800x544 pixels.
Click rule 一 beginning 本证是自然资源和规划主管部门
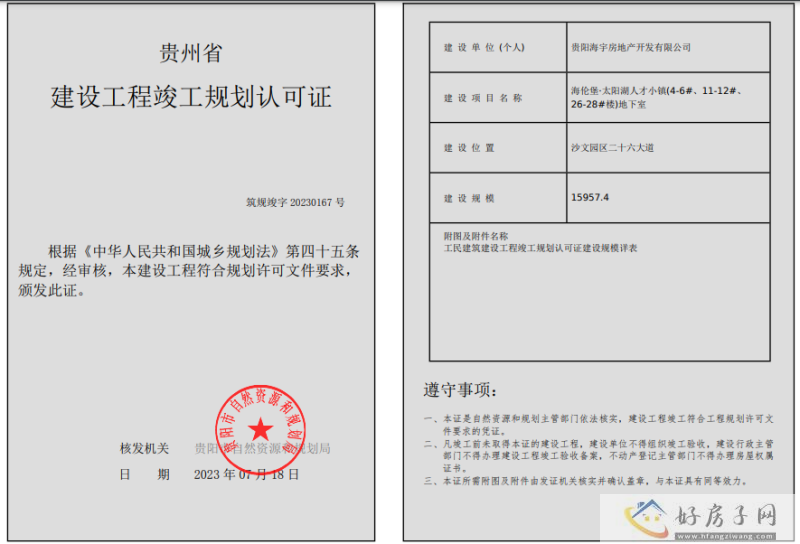(x=598, y=425)
